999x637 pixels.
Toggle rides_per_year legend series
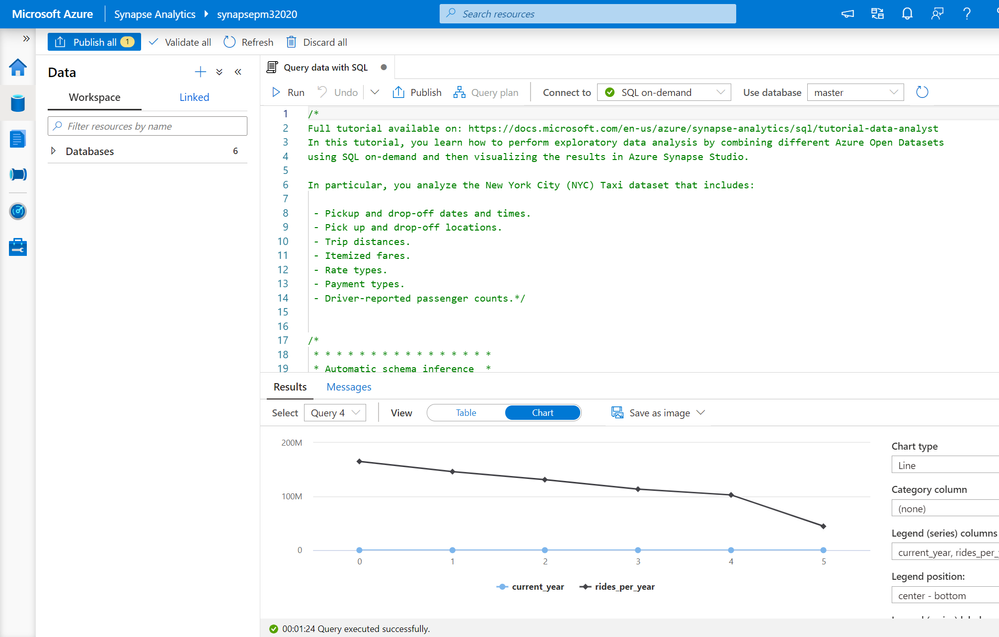tap(617, 587)
